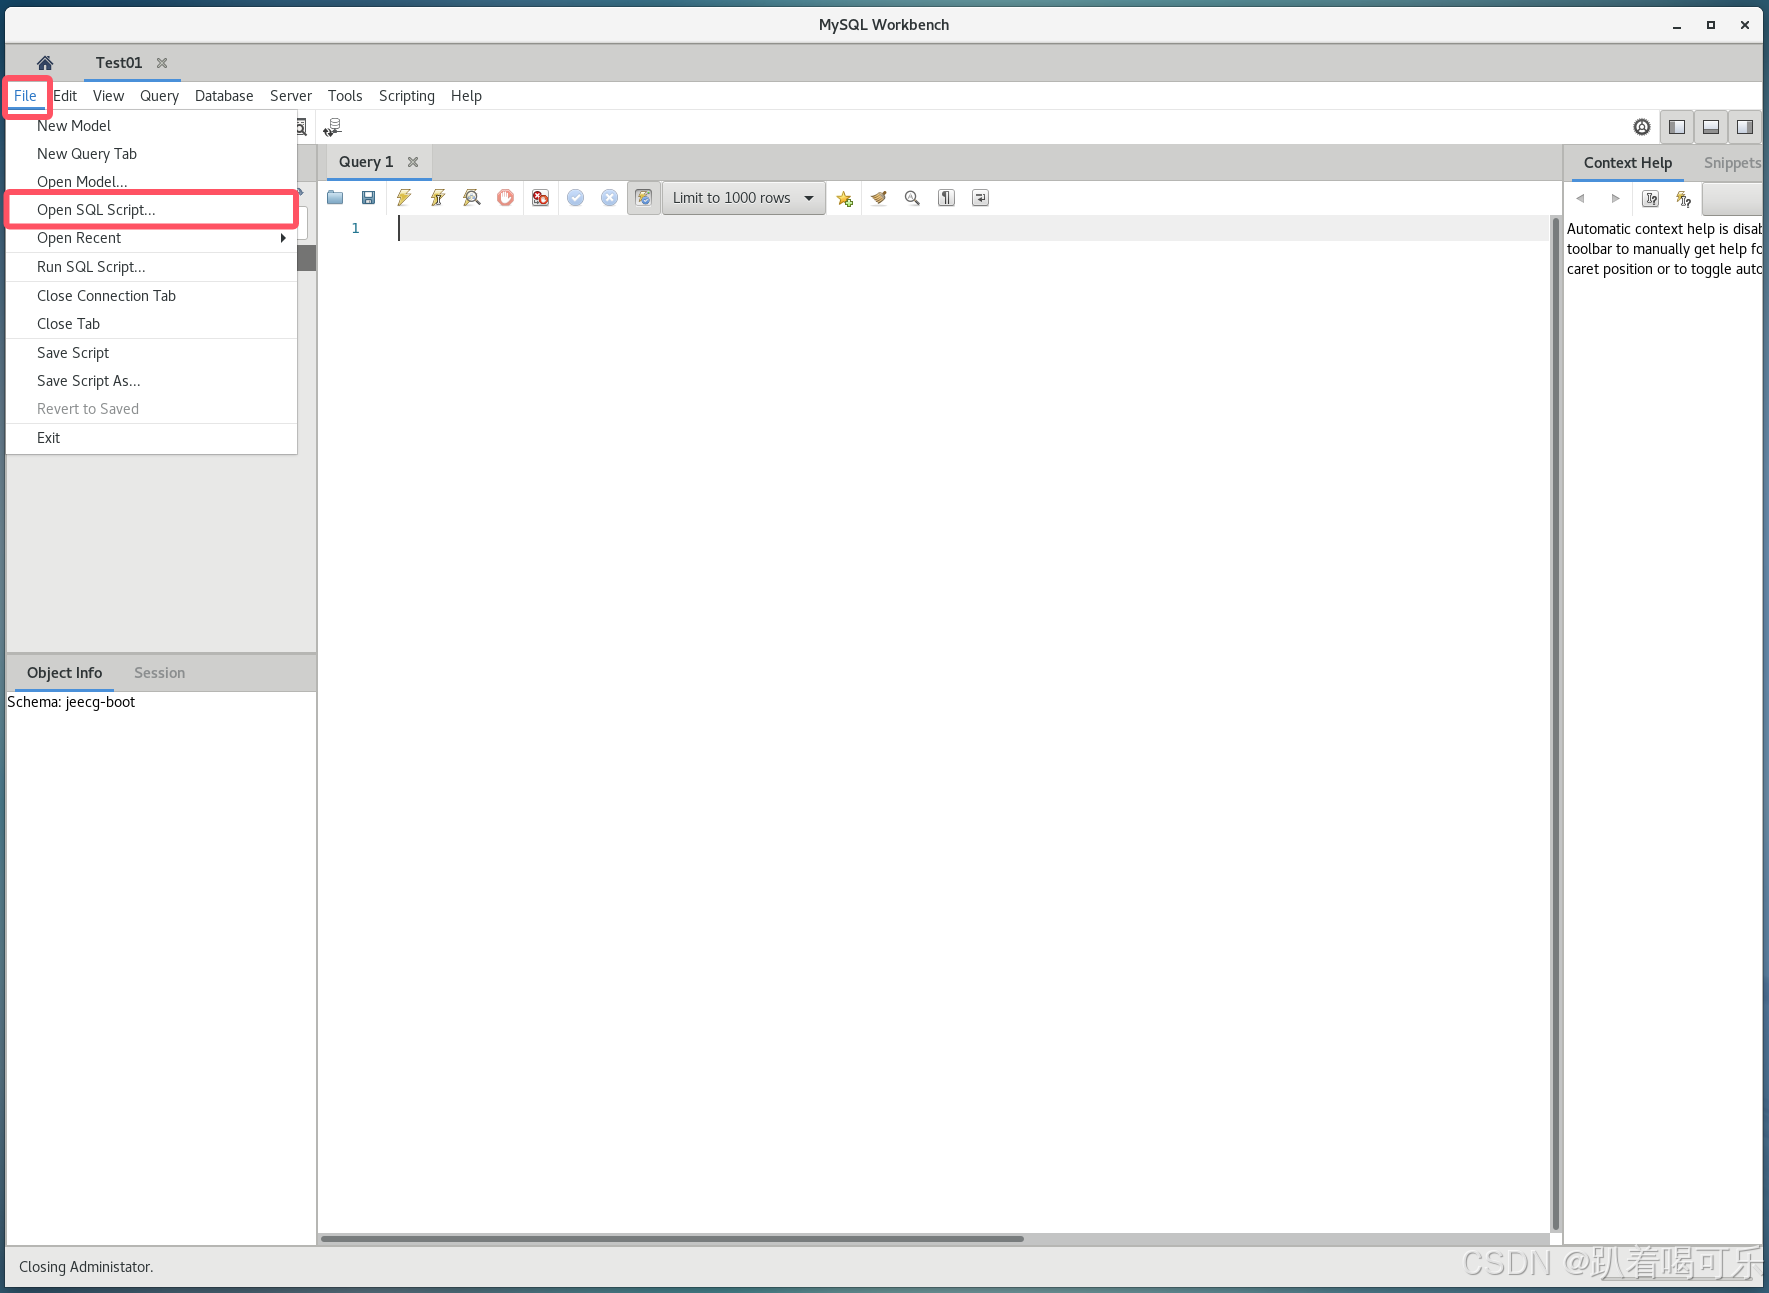1769x1293 pixels.
Task: Commit the current transaction
Action: coord(576,198)
